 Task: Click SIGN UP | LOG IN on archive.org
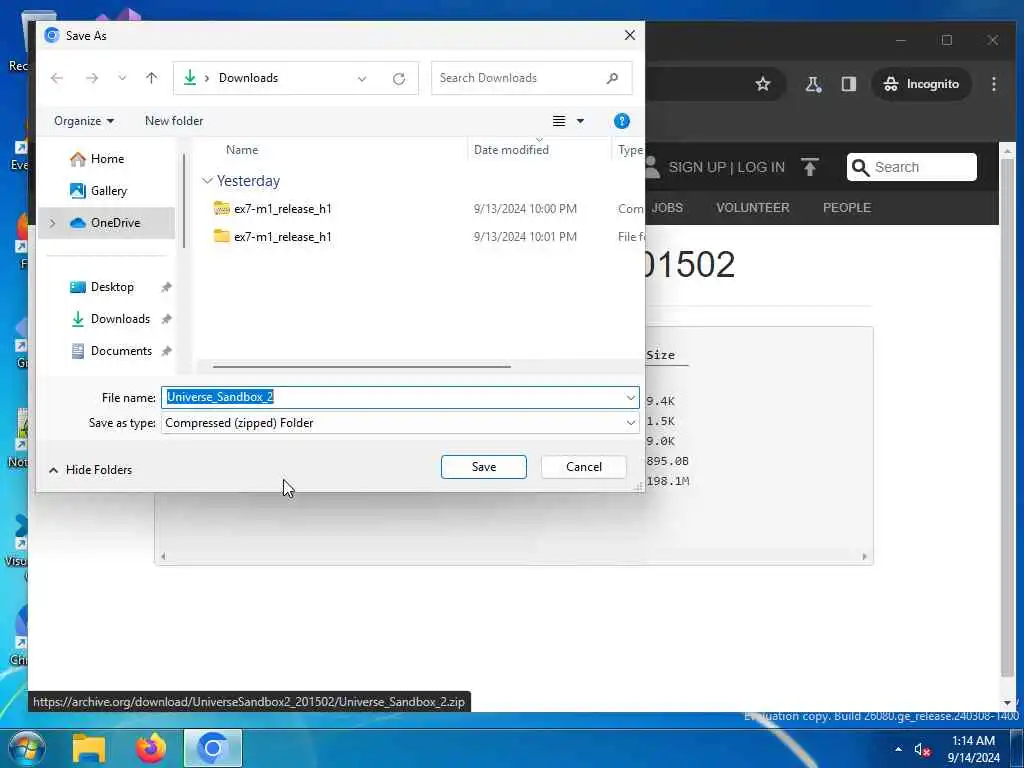[726, 167]
